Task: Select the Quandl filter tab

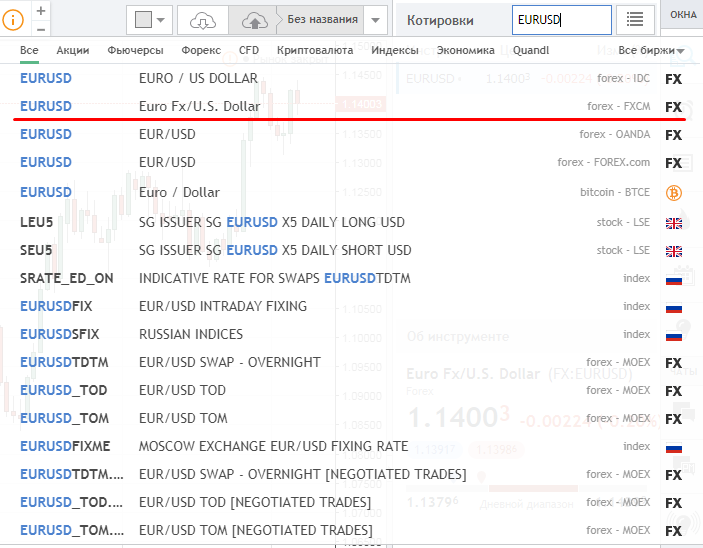Action: click(x=531, y=50)
